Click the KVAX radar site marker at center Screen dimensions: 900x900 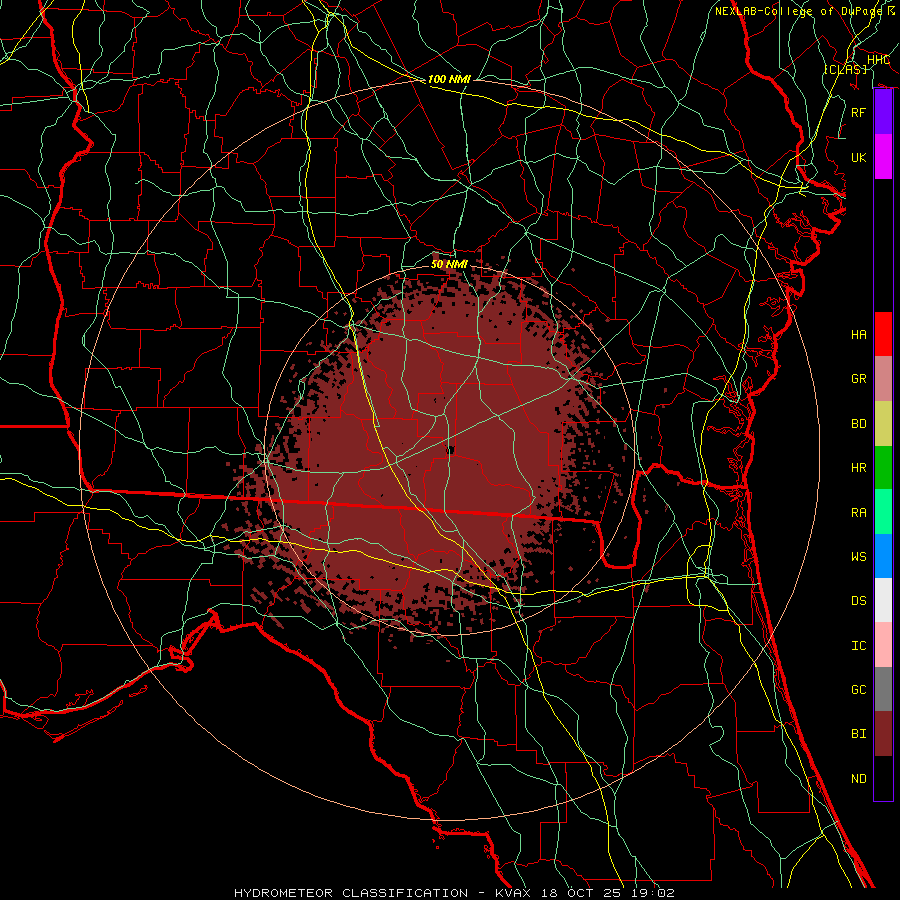[451, 451]
